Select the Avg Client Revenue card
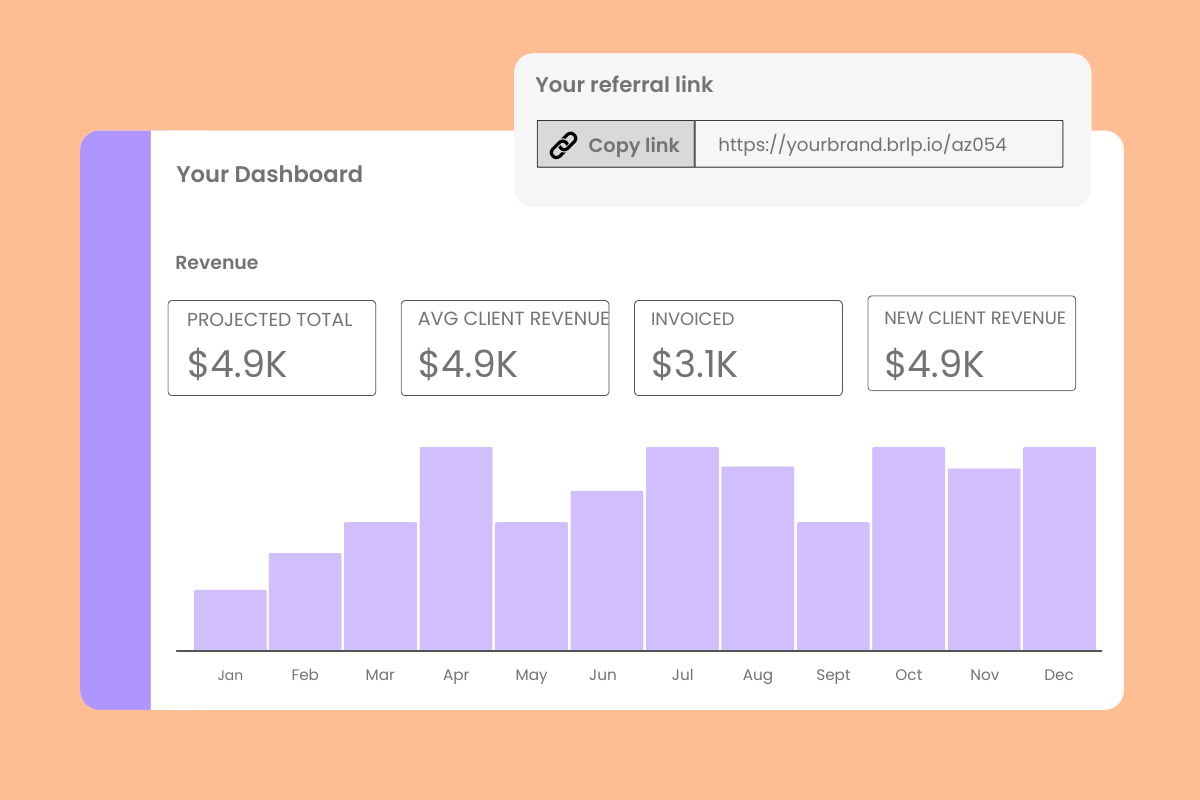 click(x=505, y=348)
